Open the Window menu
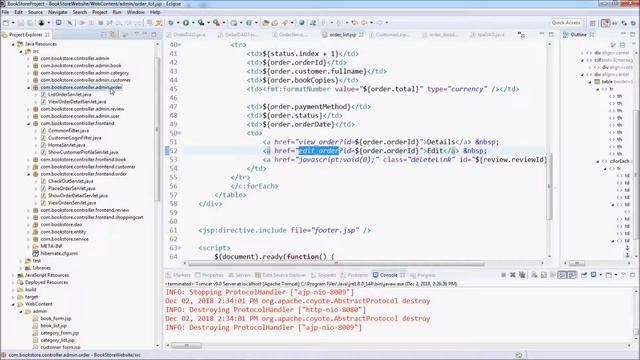The width and height of the screenshot is (640, 360). click(136, 12)
